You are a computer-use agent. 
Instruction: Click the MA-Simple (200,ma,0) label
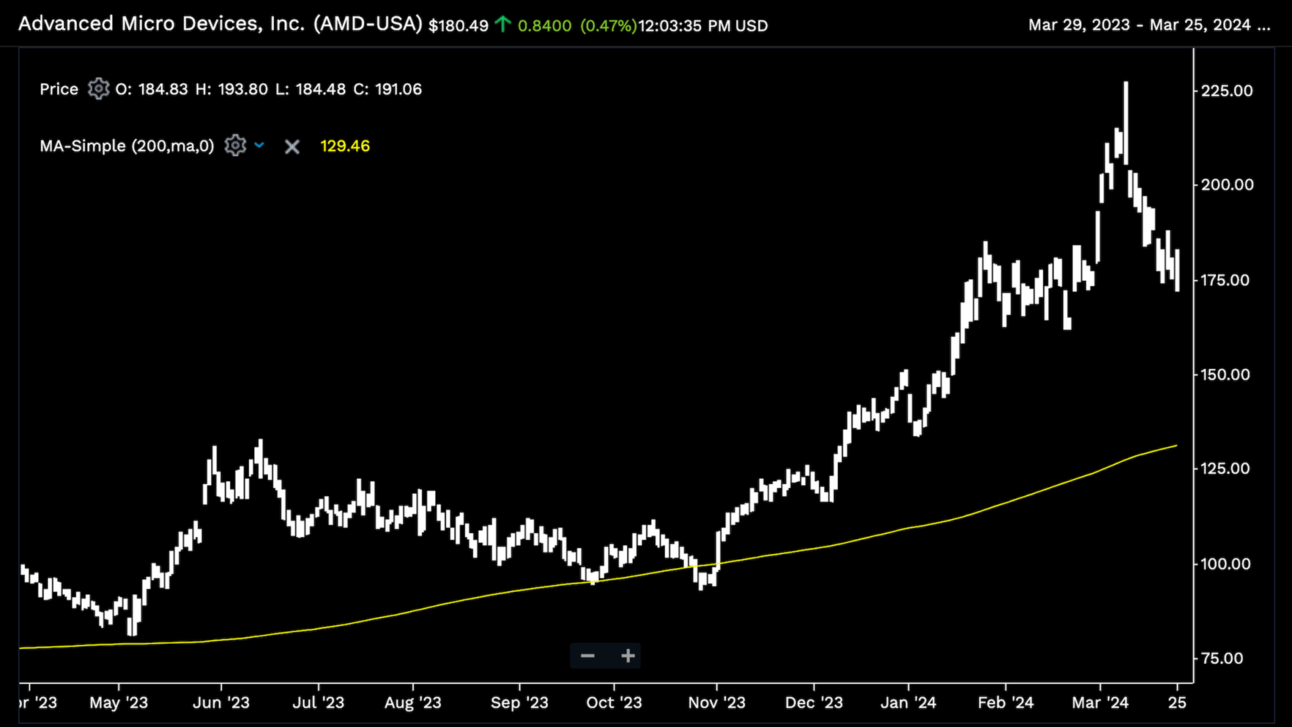127,146
